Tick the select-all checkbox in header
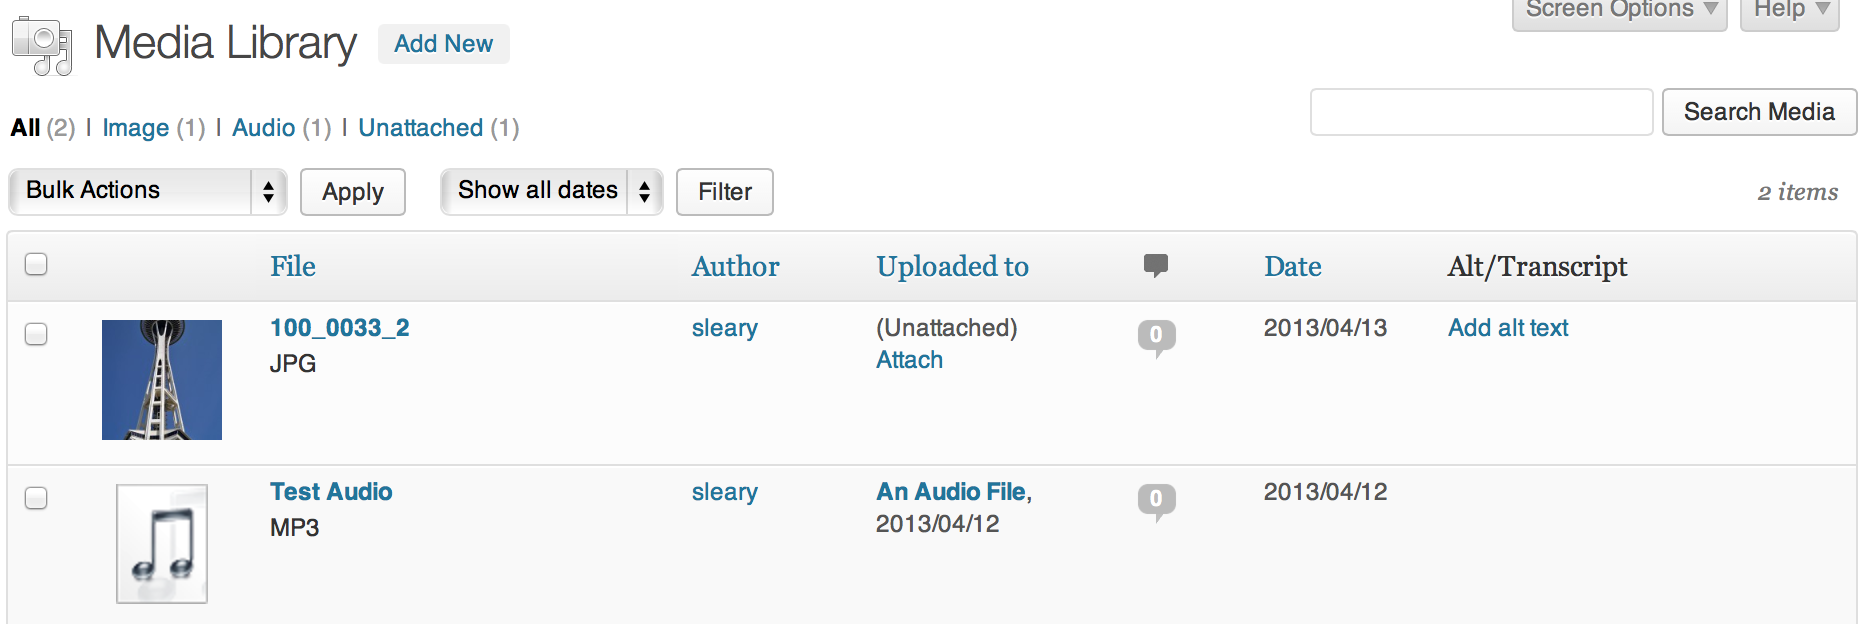Screen dimensions: 1874x624 36,264
